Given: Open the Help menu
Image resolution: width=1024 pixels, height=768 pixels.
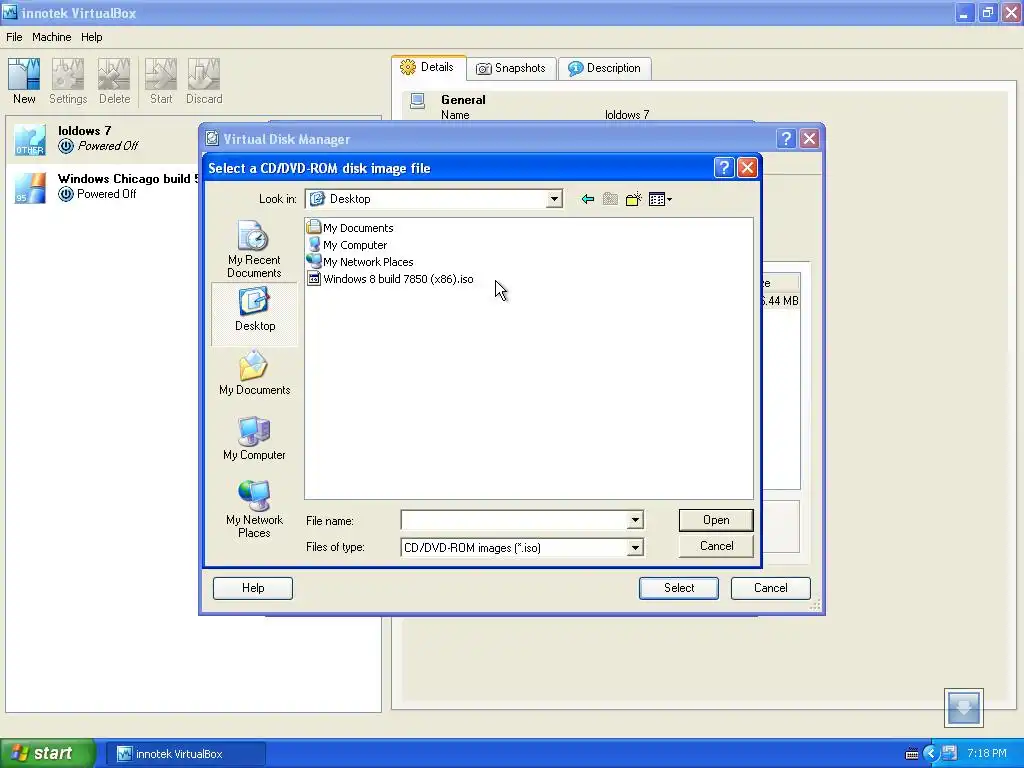Looking at the screenshot, I should point(91,37).
